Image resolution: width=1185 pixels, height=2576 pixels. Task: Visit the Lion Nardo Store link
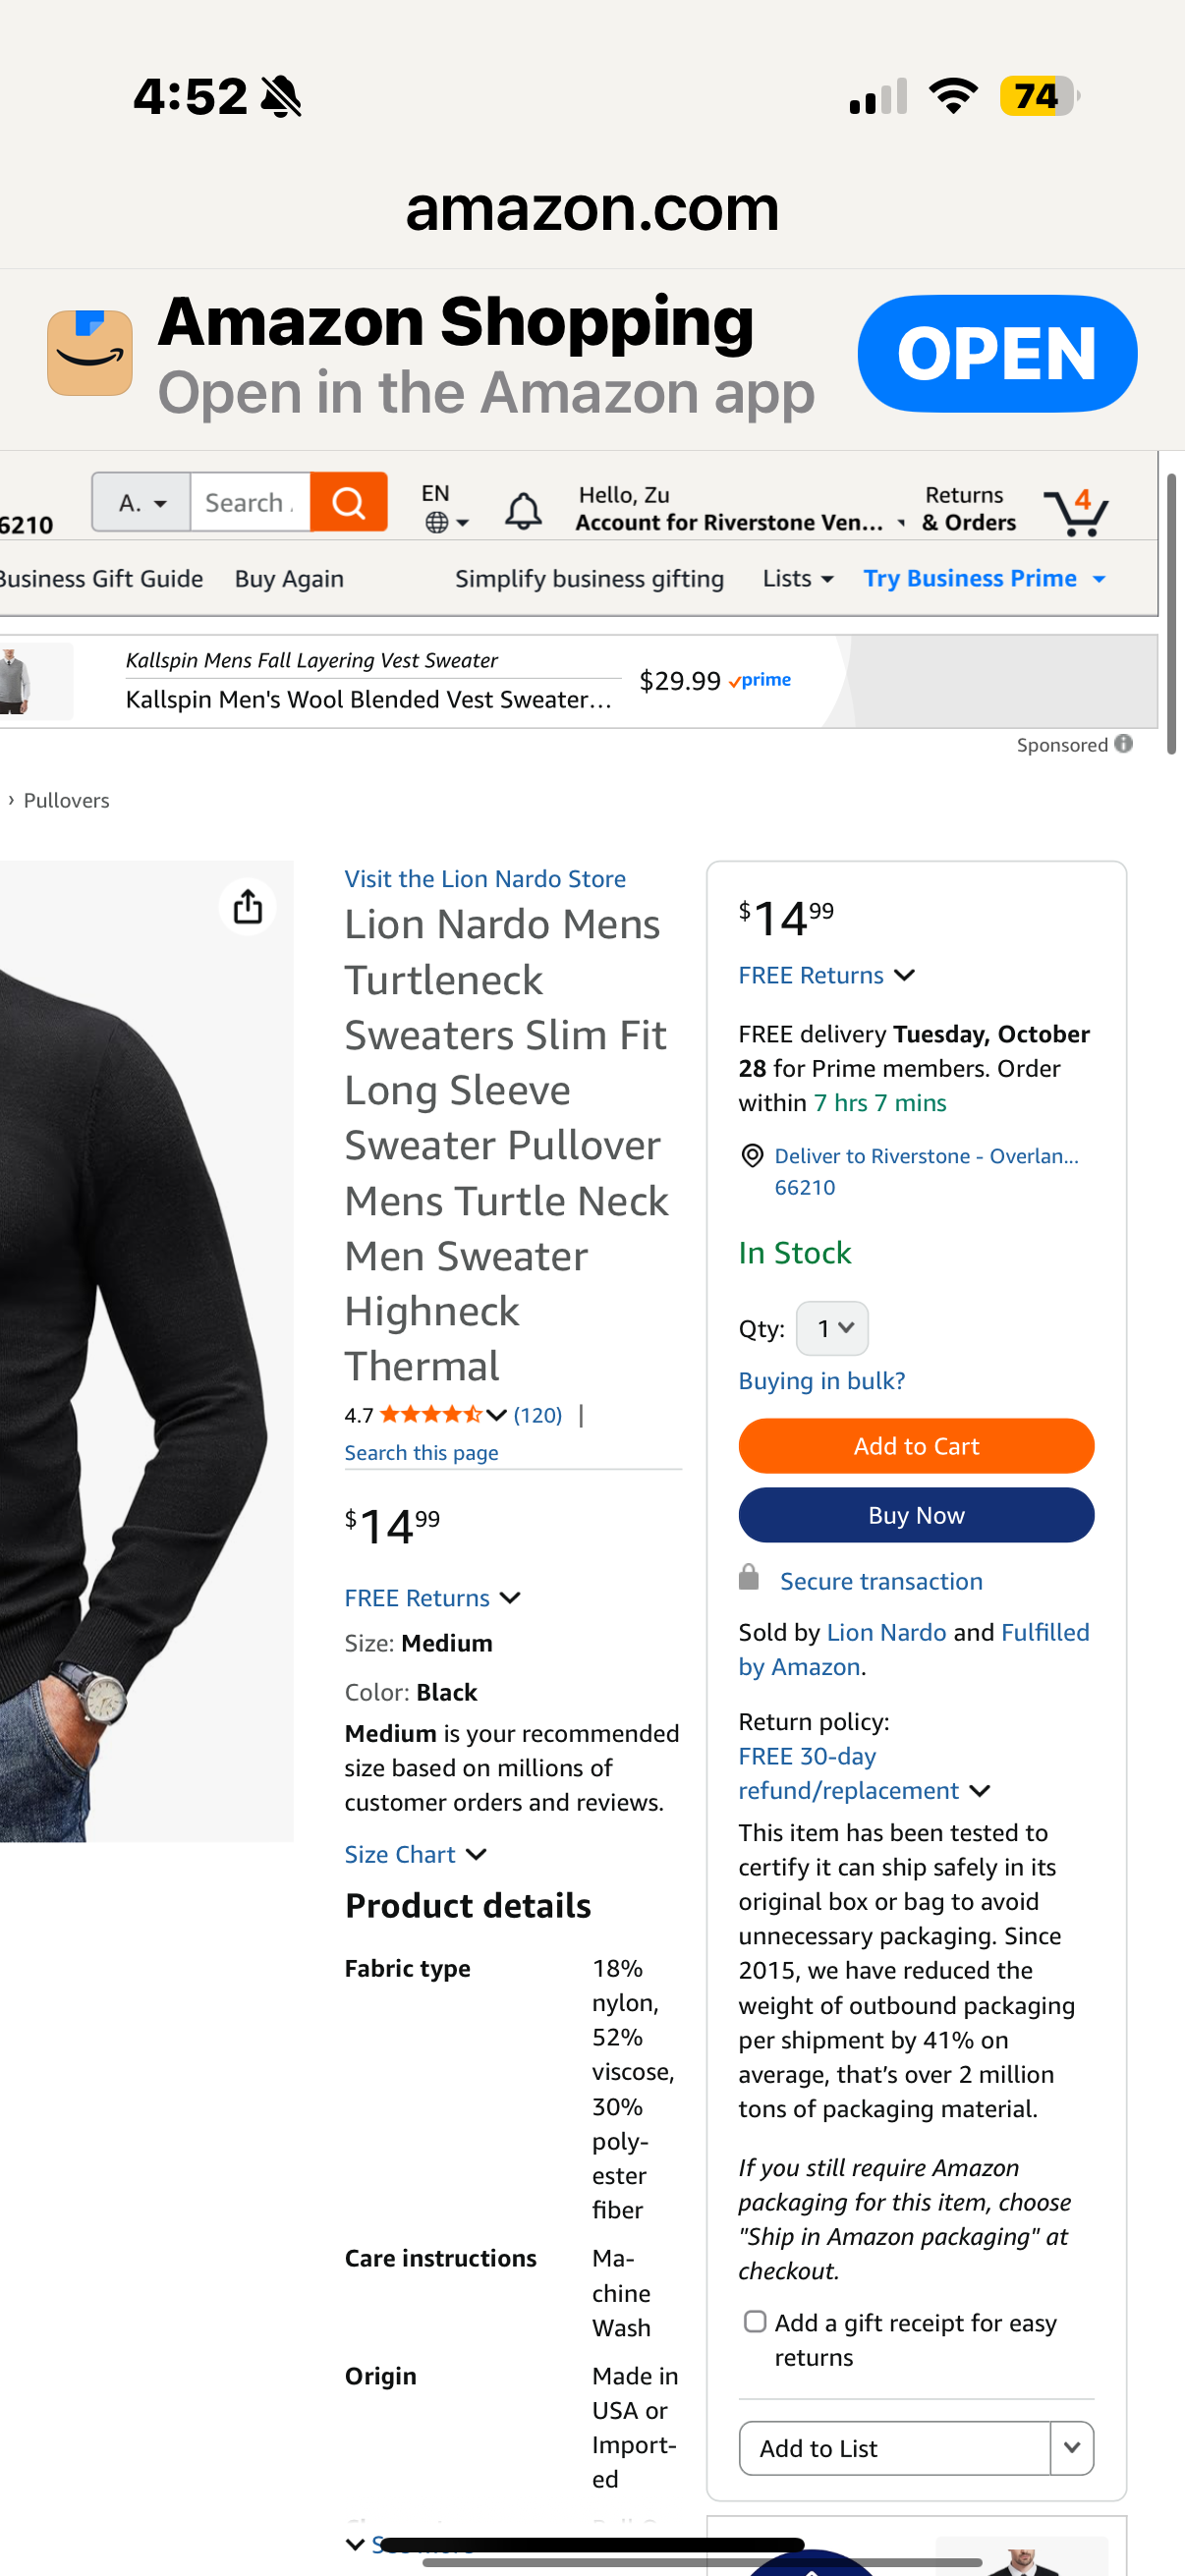485,878
